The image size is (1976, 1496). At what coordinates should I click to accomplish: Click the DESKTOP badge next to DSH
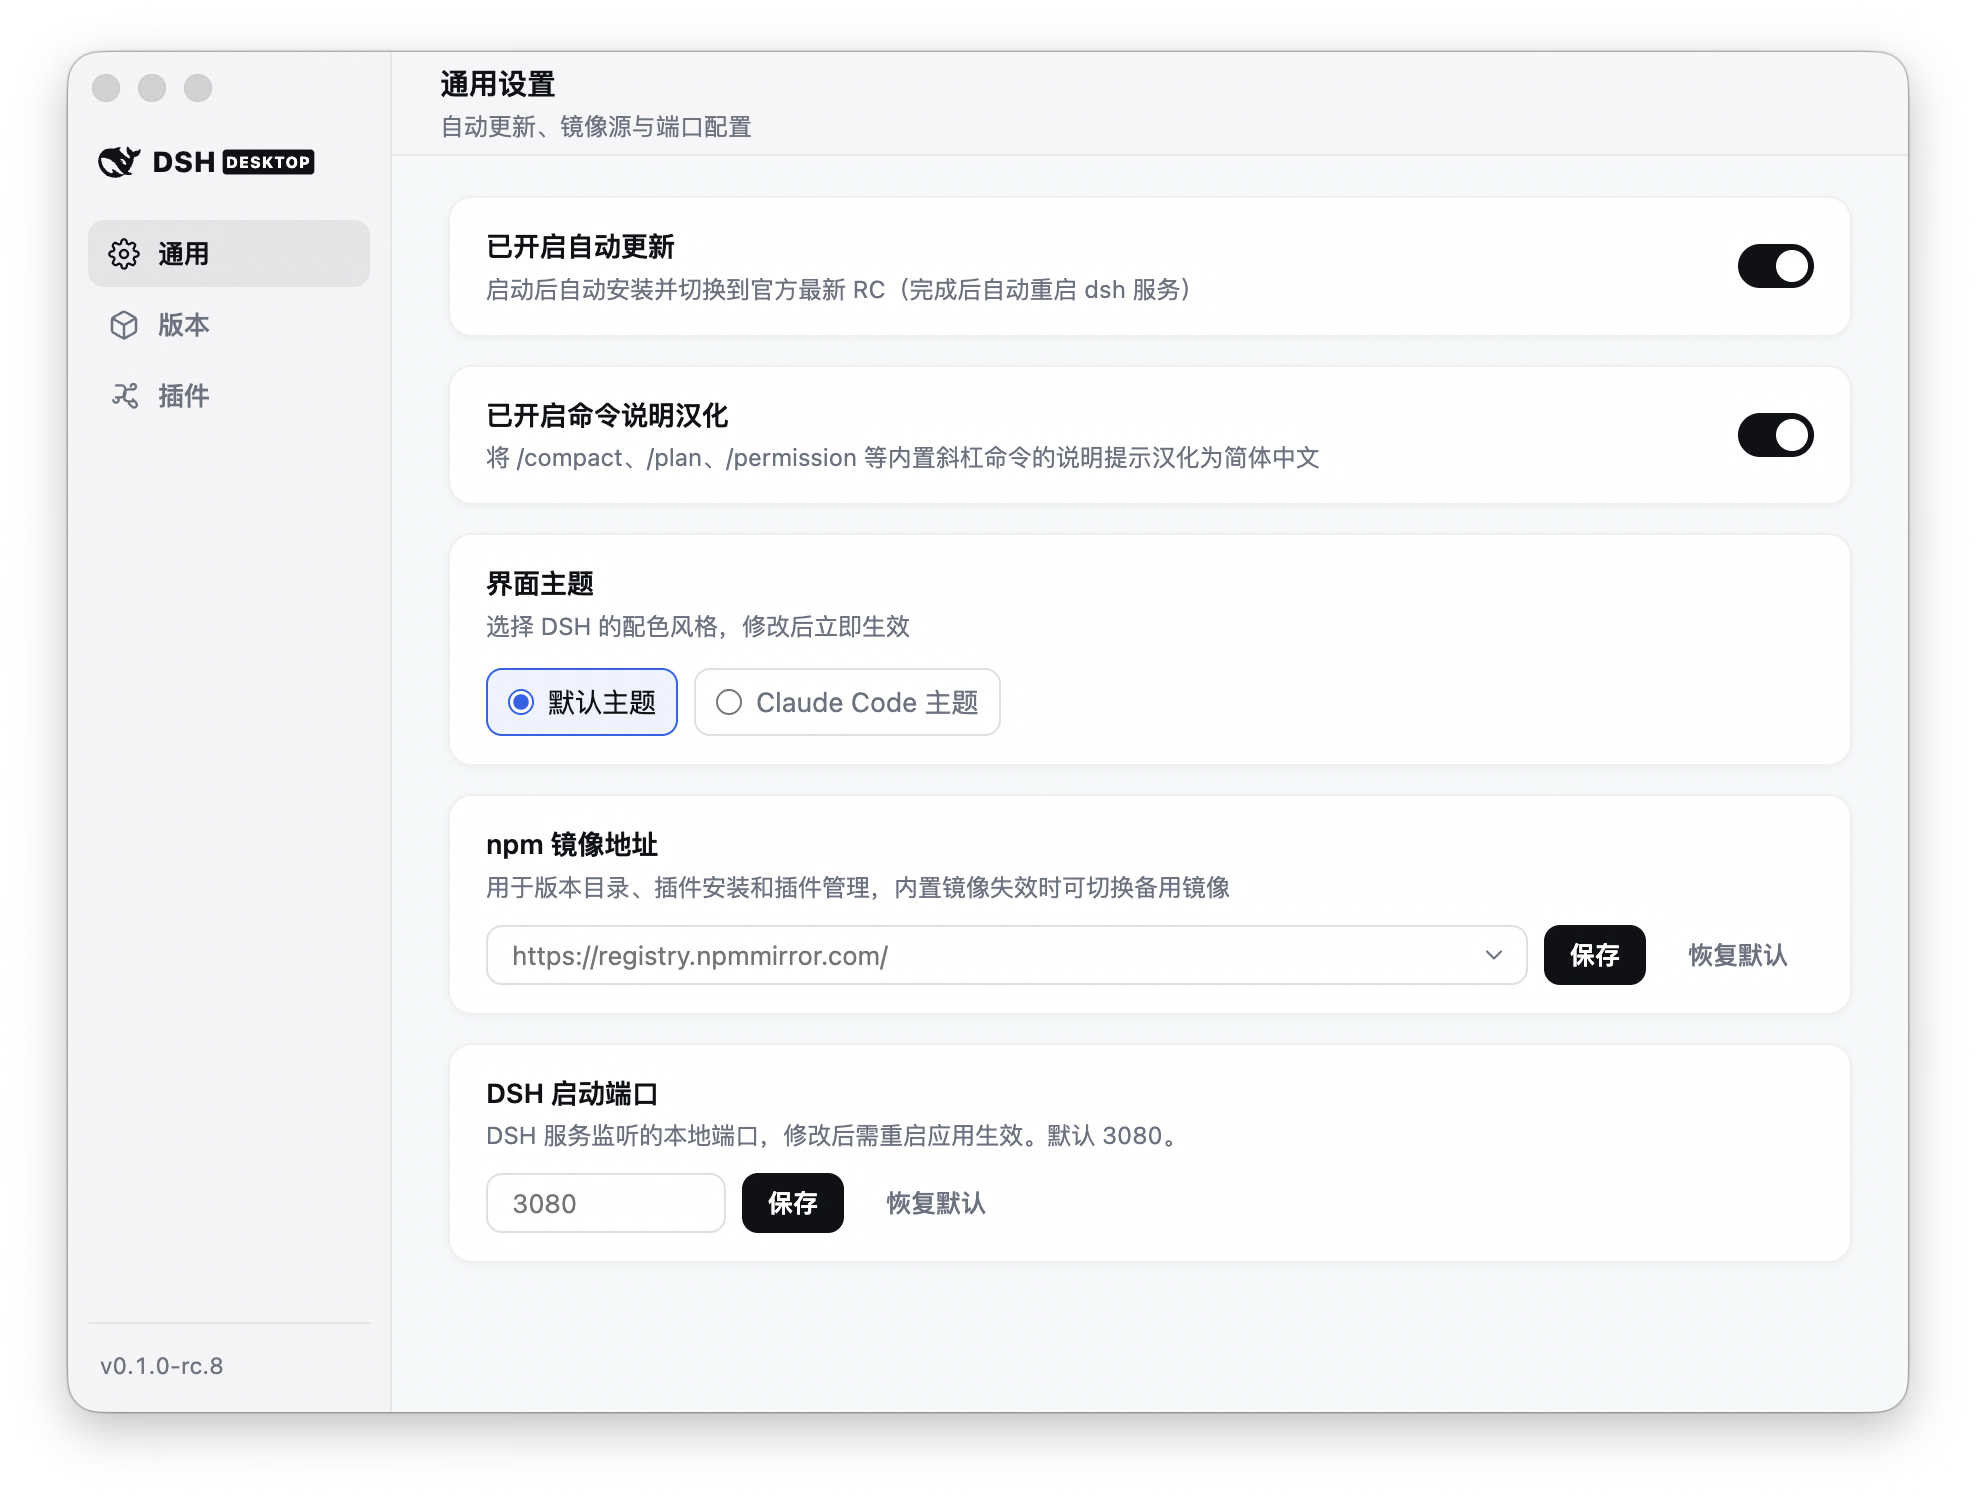[x=268, y=162]
